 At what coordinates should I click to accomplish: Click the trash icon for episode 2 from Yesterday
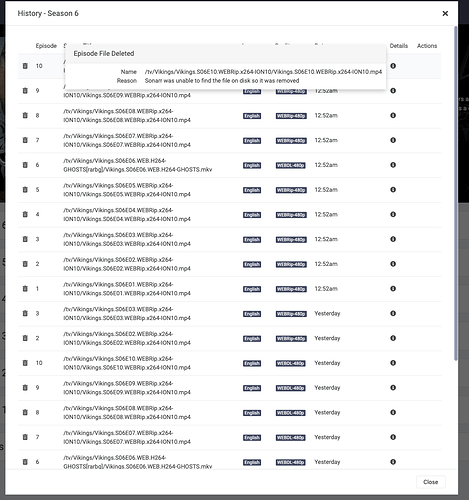(25, 338)
